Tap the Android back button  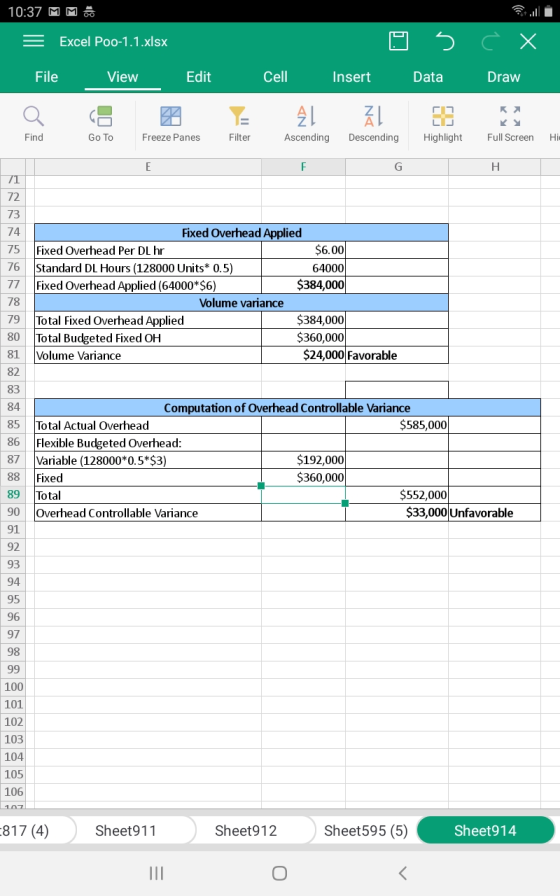(403, 873)
